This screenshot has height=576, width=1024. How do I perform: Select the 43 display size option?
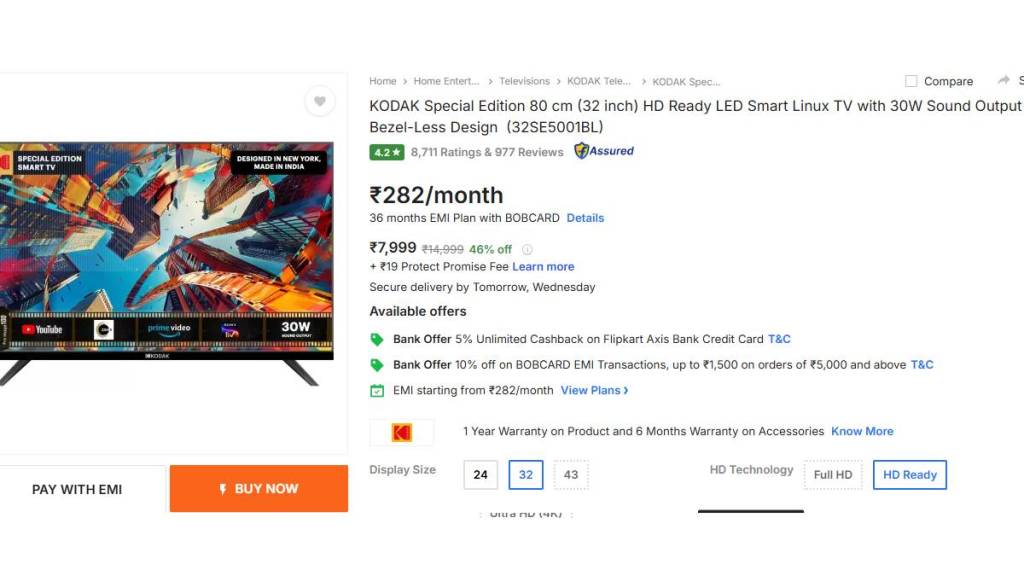pyautogui.click(x=571, y=475)
